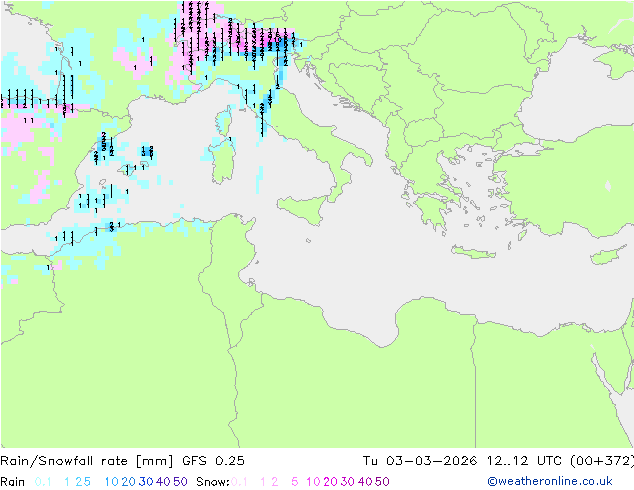Image resolution: width=634 pixels, height=490 pixels.
Task: Click the 'Rain' legend label
Action: coord(13,482)
